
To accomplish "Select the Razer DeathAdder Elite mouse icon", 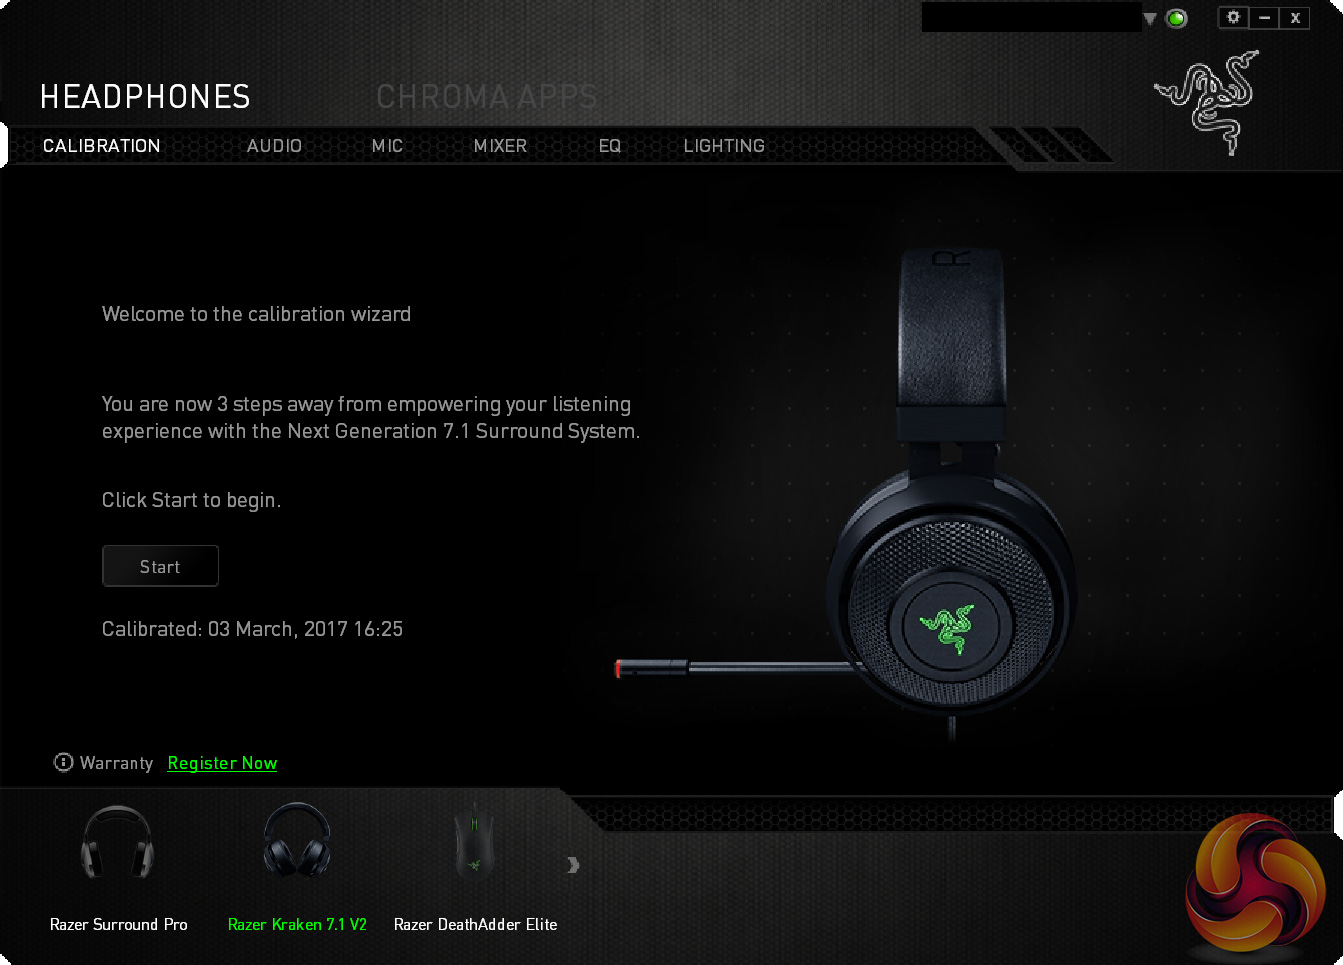I will (x=474, y=841).
